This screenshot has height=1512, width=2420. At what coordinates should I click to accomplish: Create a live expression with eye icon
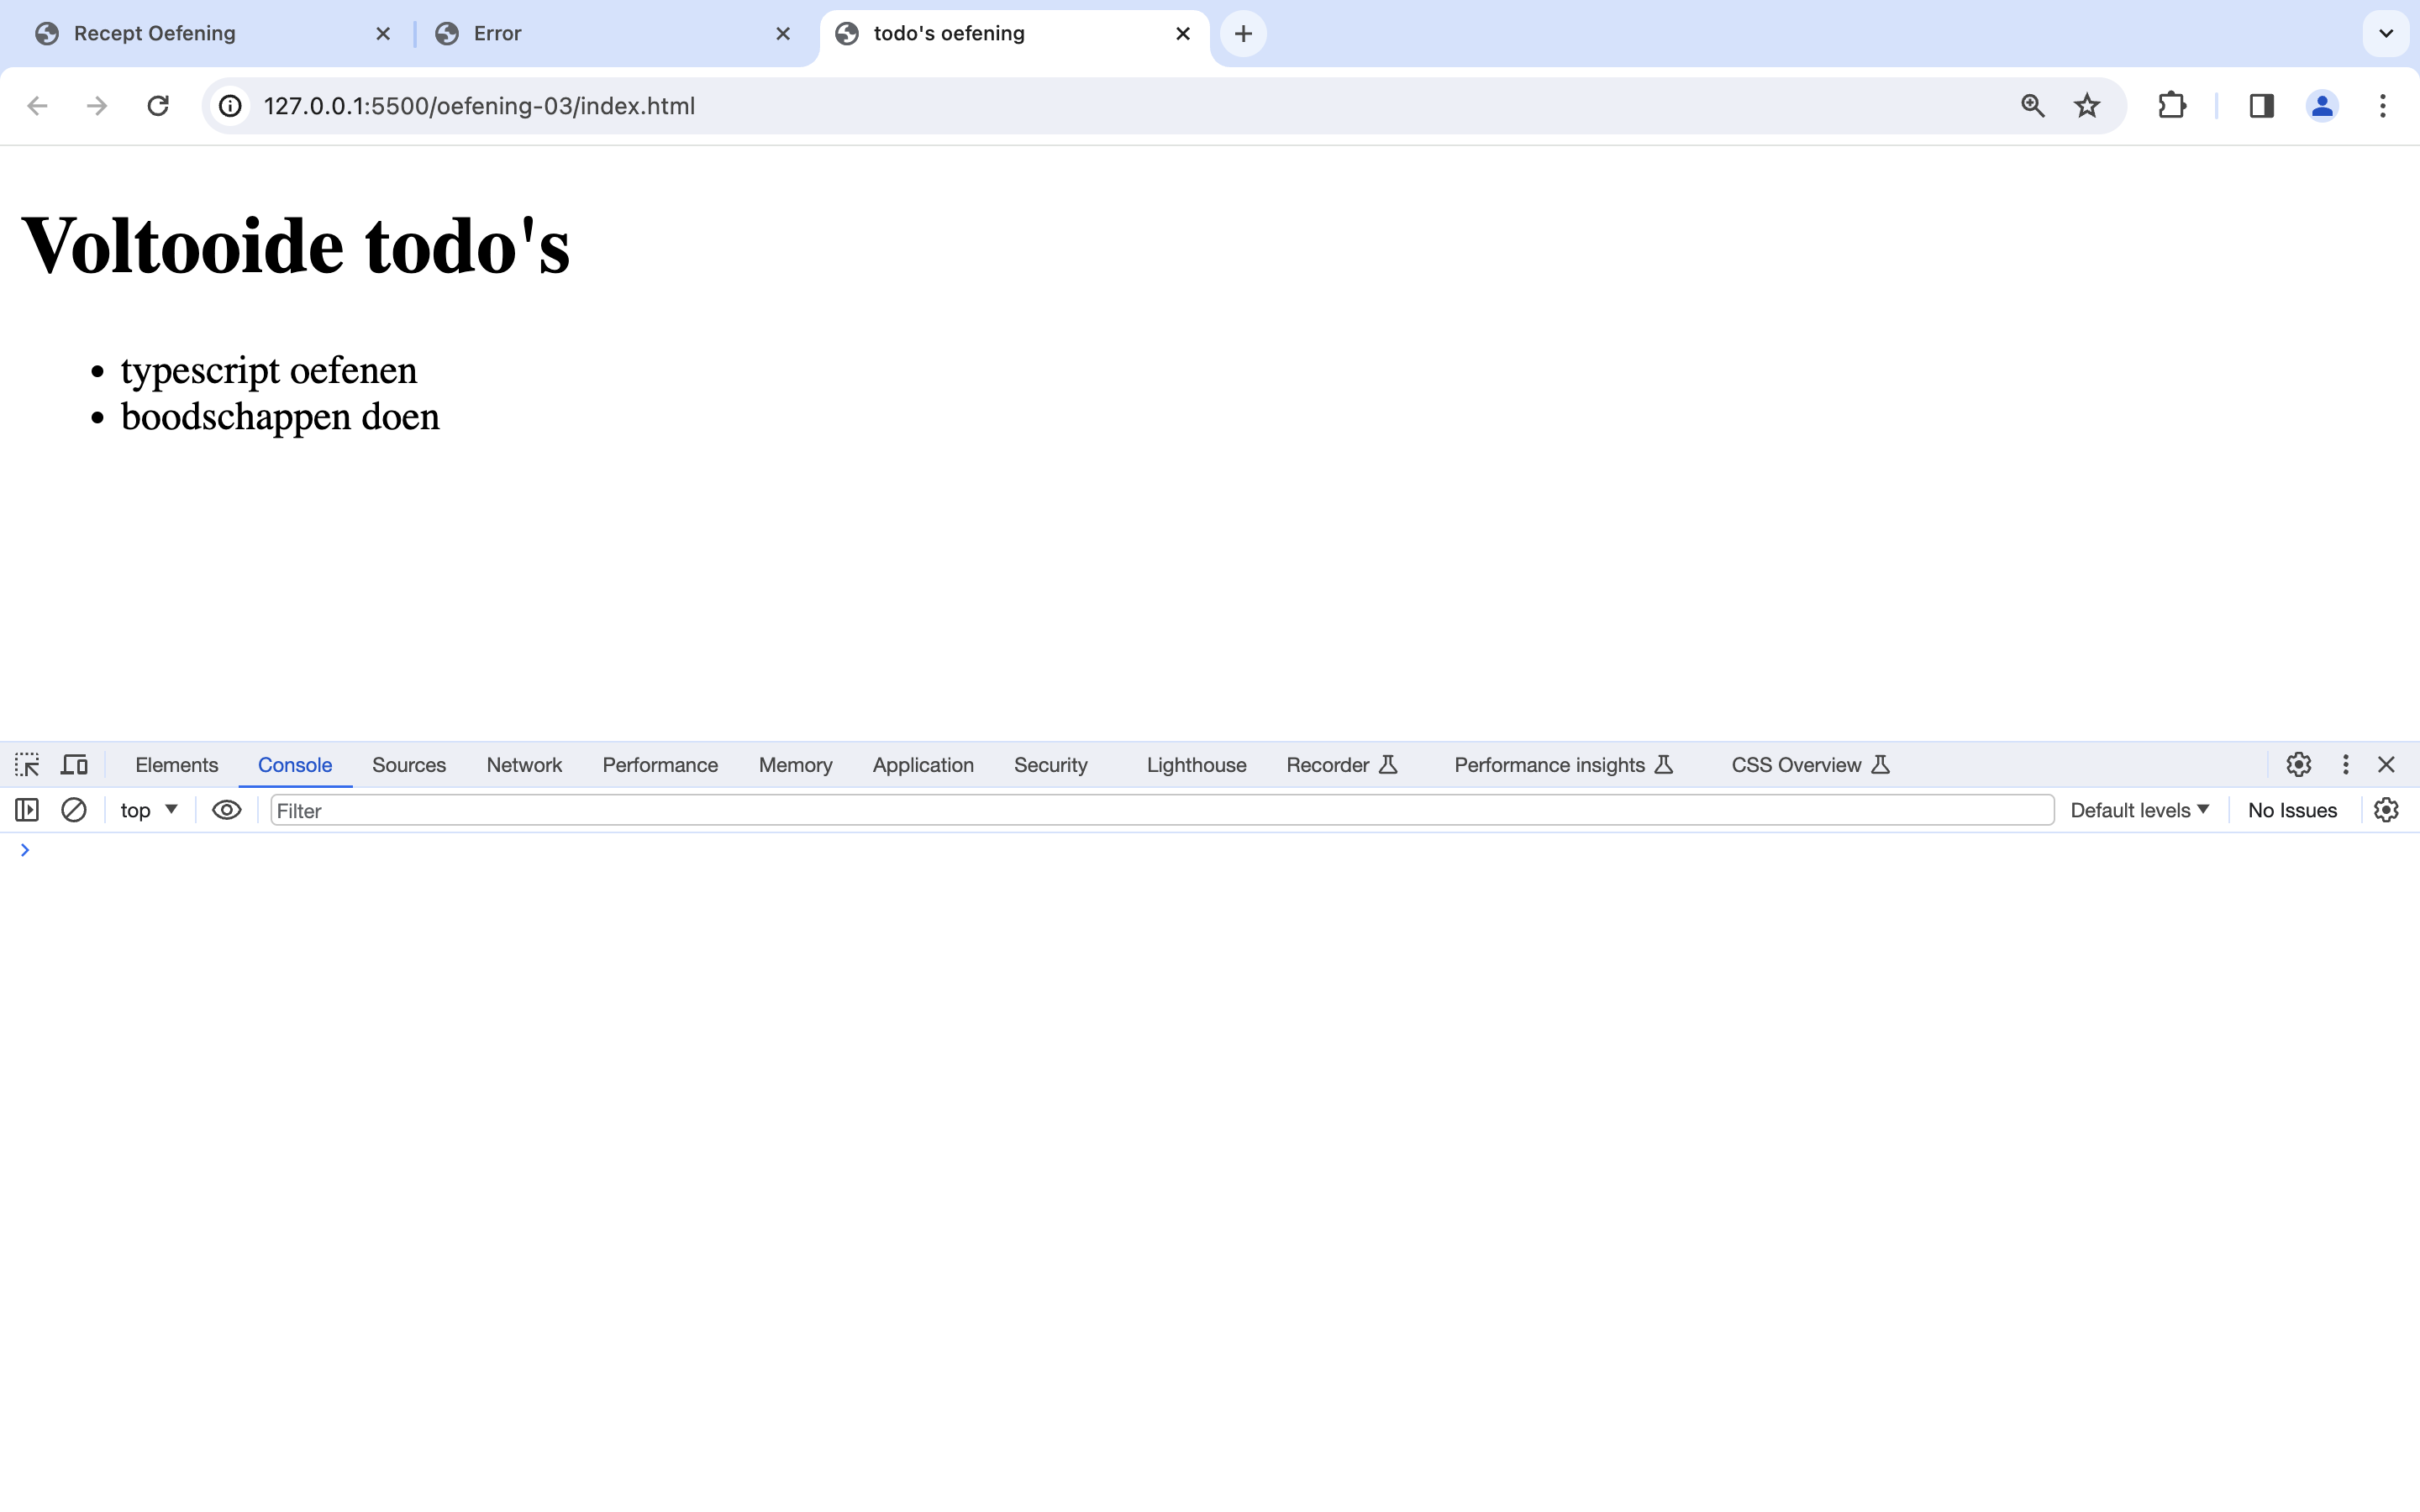click(x=227, y=810)
